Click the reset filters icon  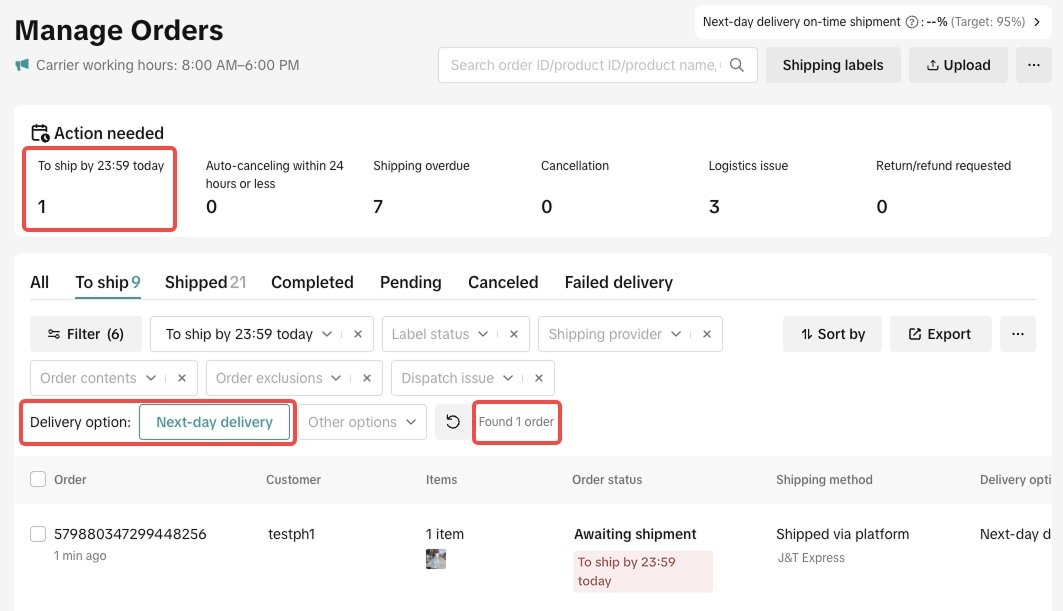[453, 422]
